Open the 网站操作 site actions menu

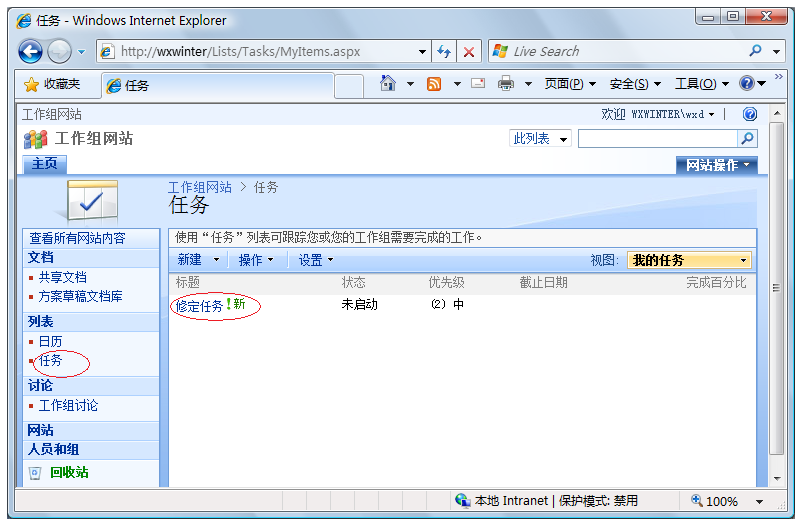[x=717, y=165]
